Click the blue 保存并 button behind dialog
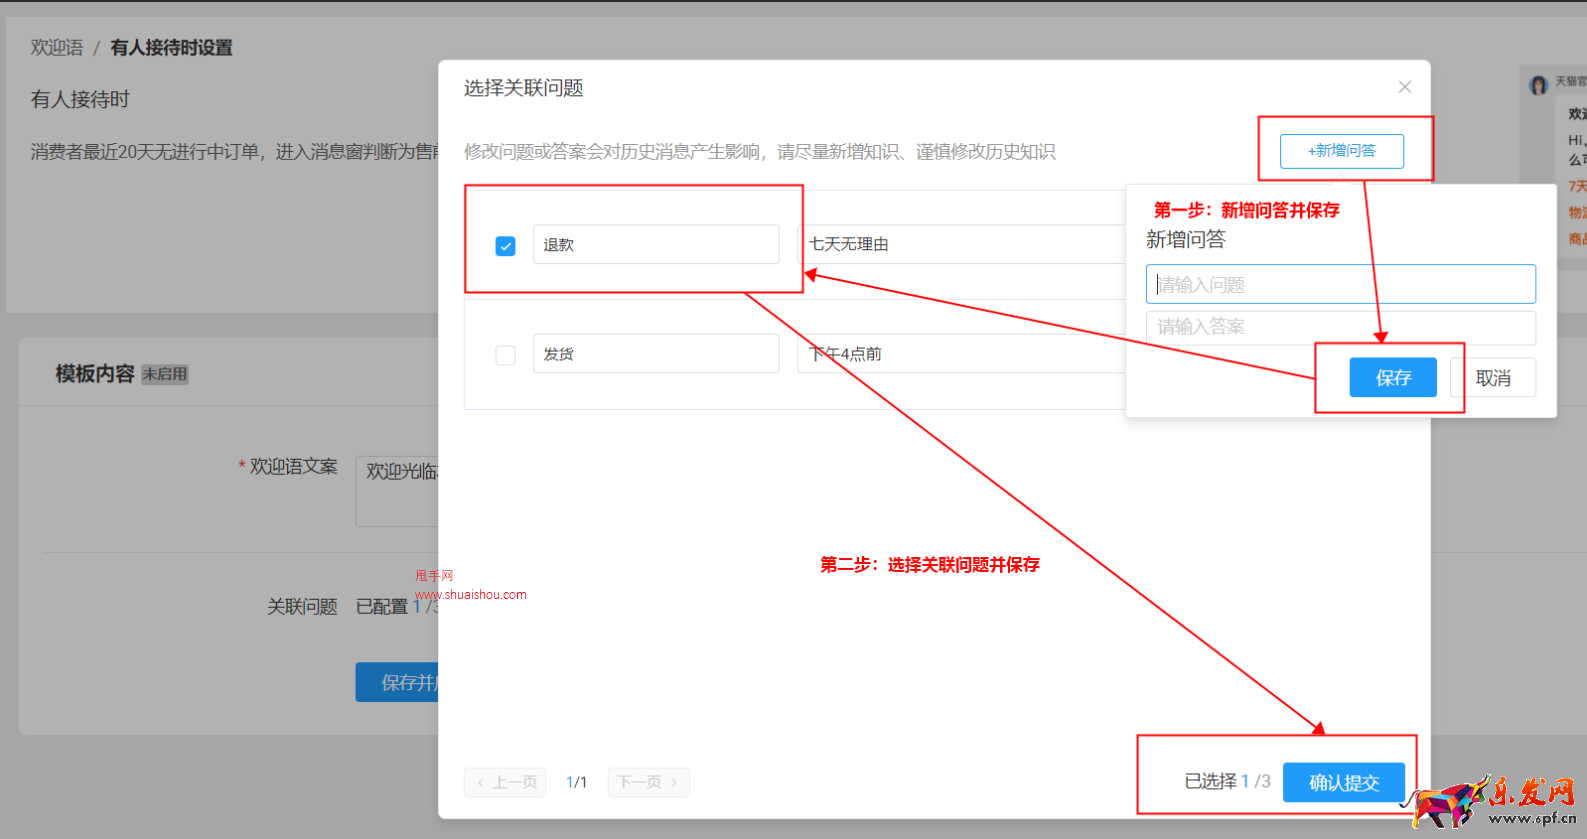 [397, 682]
